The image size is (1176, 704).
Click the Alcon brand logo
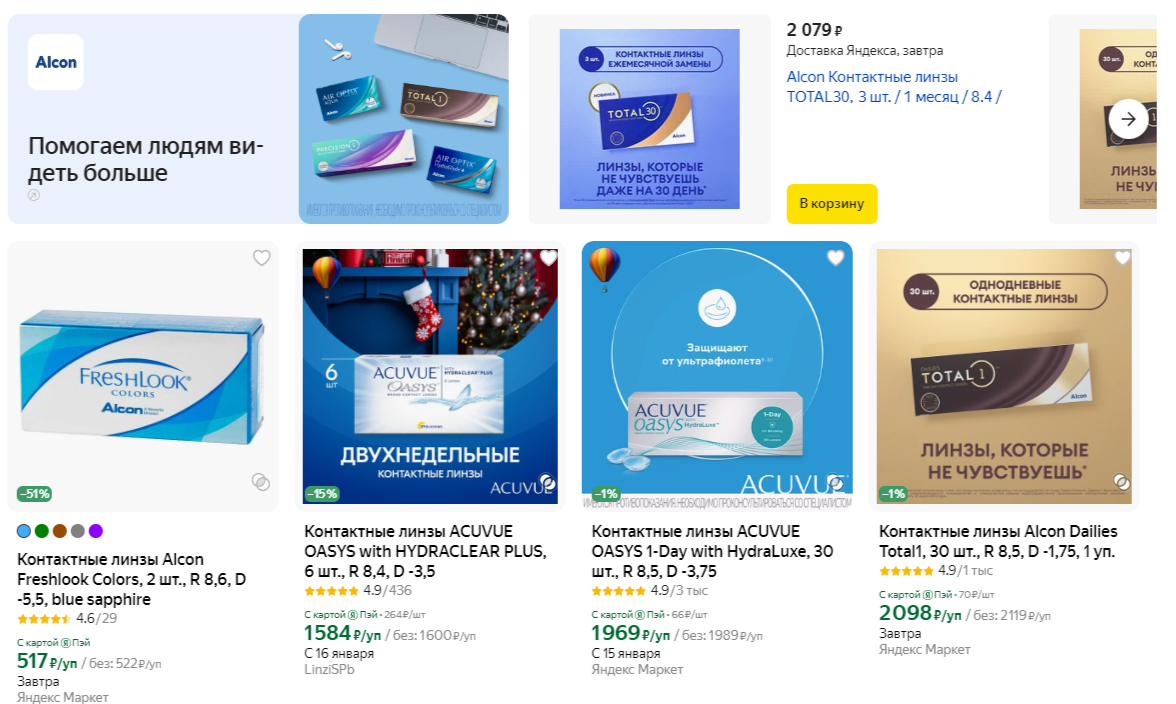click(56, 62)
